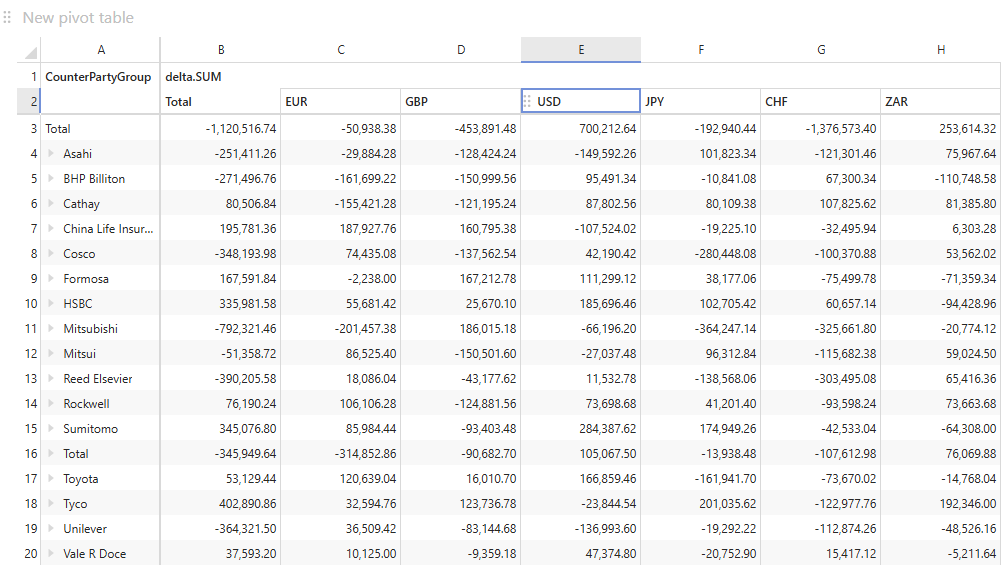Image resolution: width=1008 pixels, height=572 pixels.
Task: Expand the Vale R Doce row
Action: click(x=51, y=554)
